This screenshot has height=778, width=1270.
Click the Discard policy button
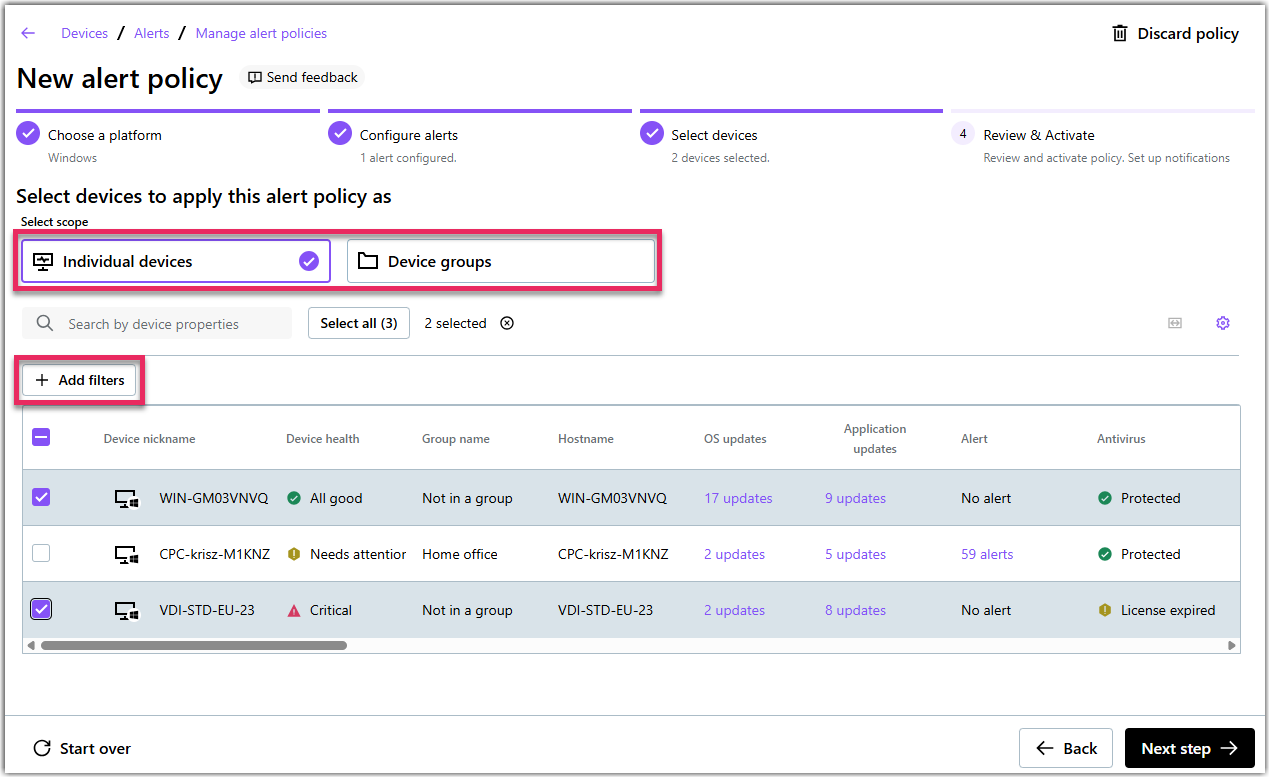click(x=1175, y=33)
